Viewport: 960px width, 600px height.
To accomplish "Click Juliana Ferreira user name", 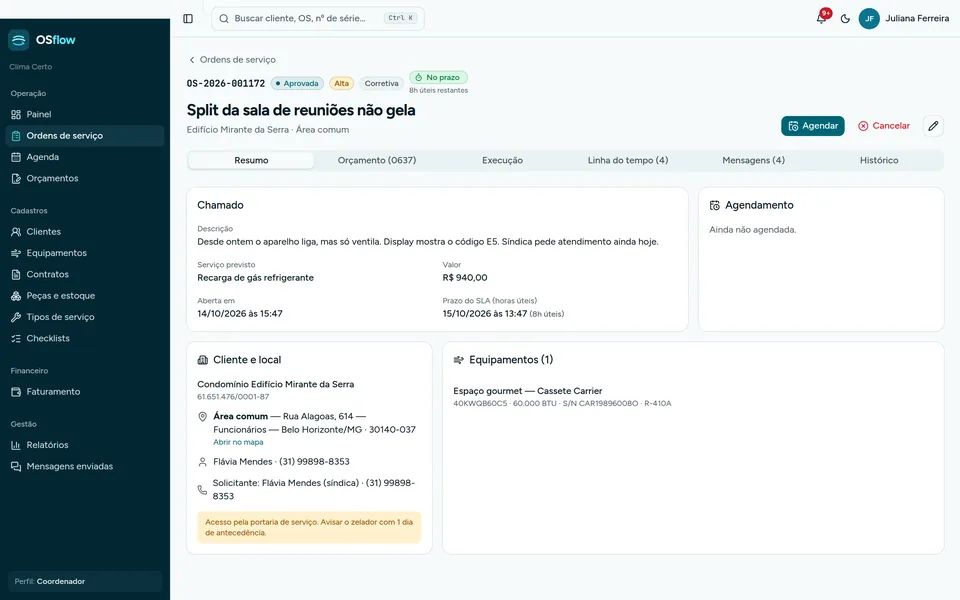I will pyautogui.click(x=917, y=18).
